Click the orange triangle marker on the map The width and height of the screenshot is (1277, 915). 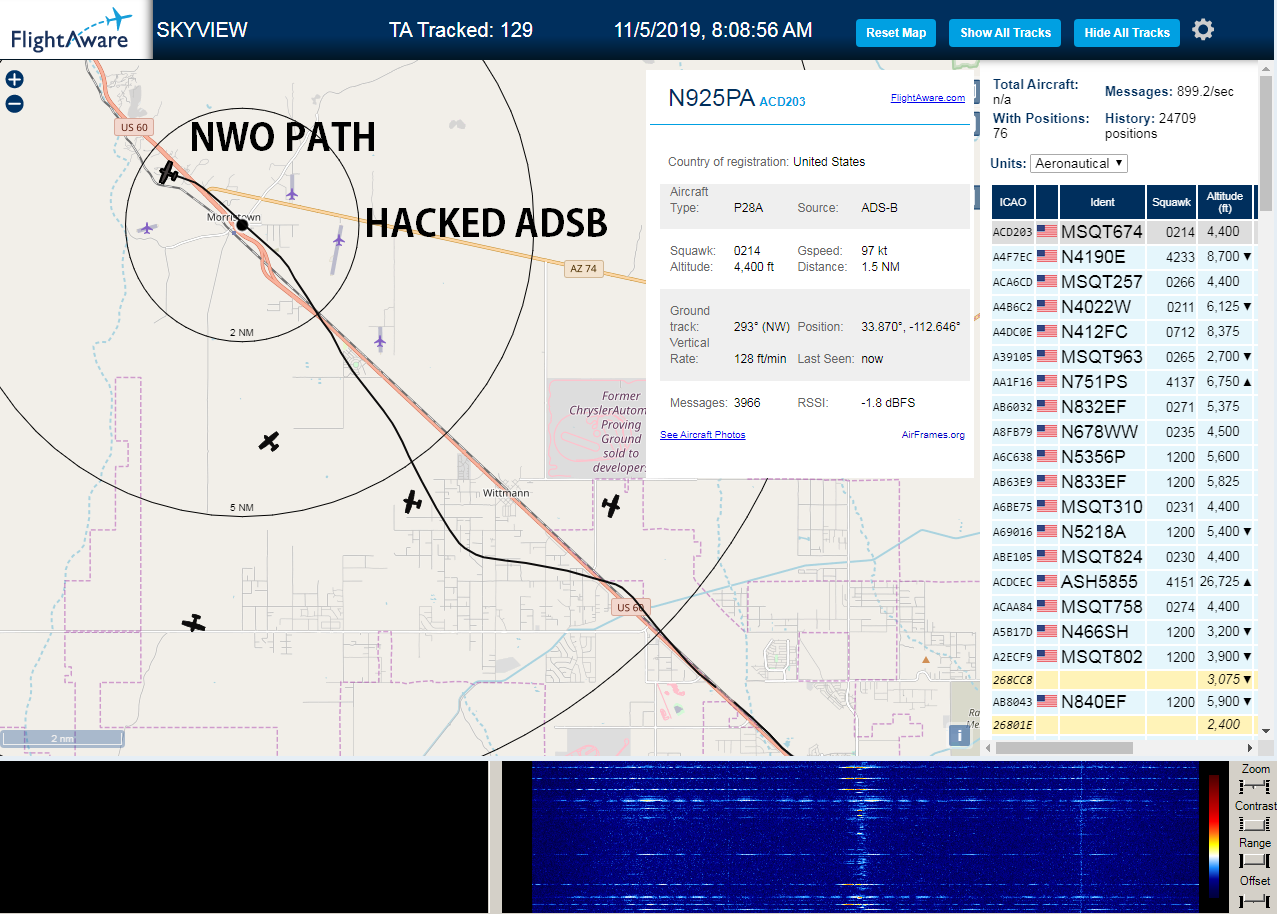click(x=926, y=659)
